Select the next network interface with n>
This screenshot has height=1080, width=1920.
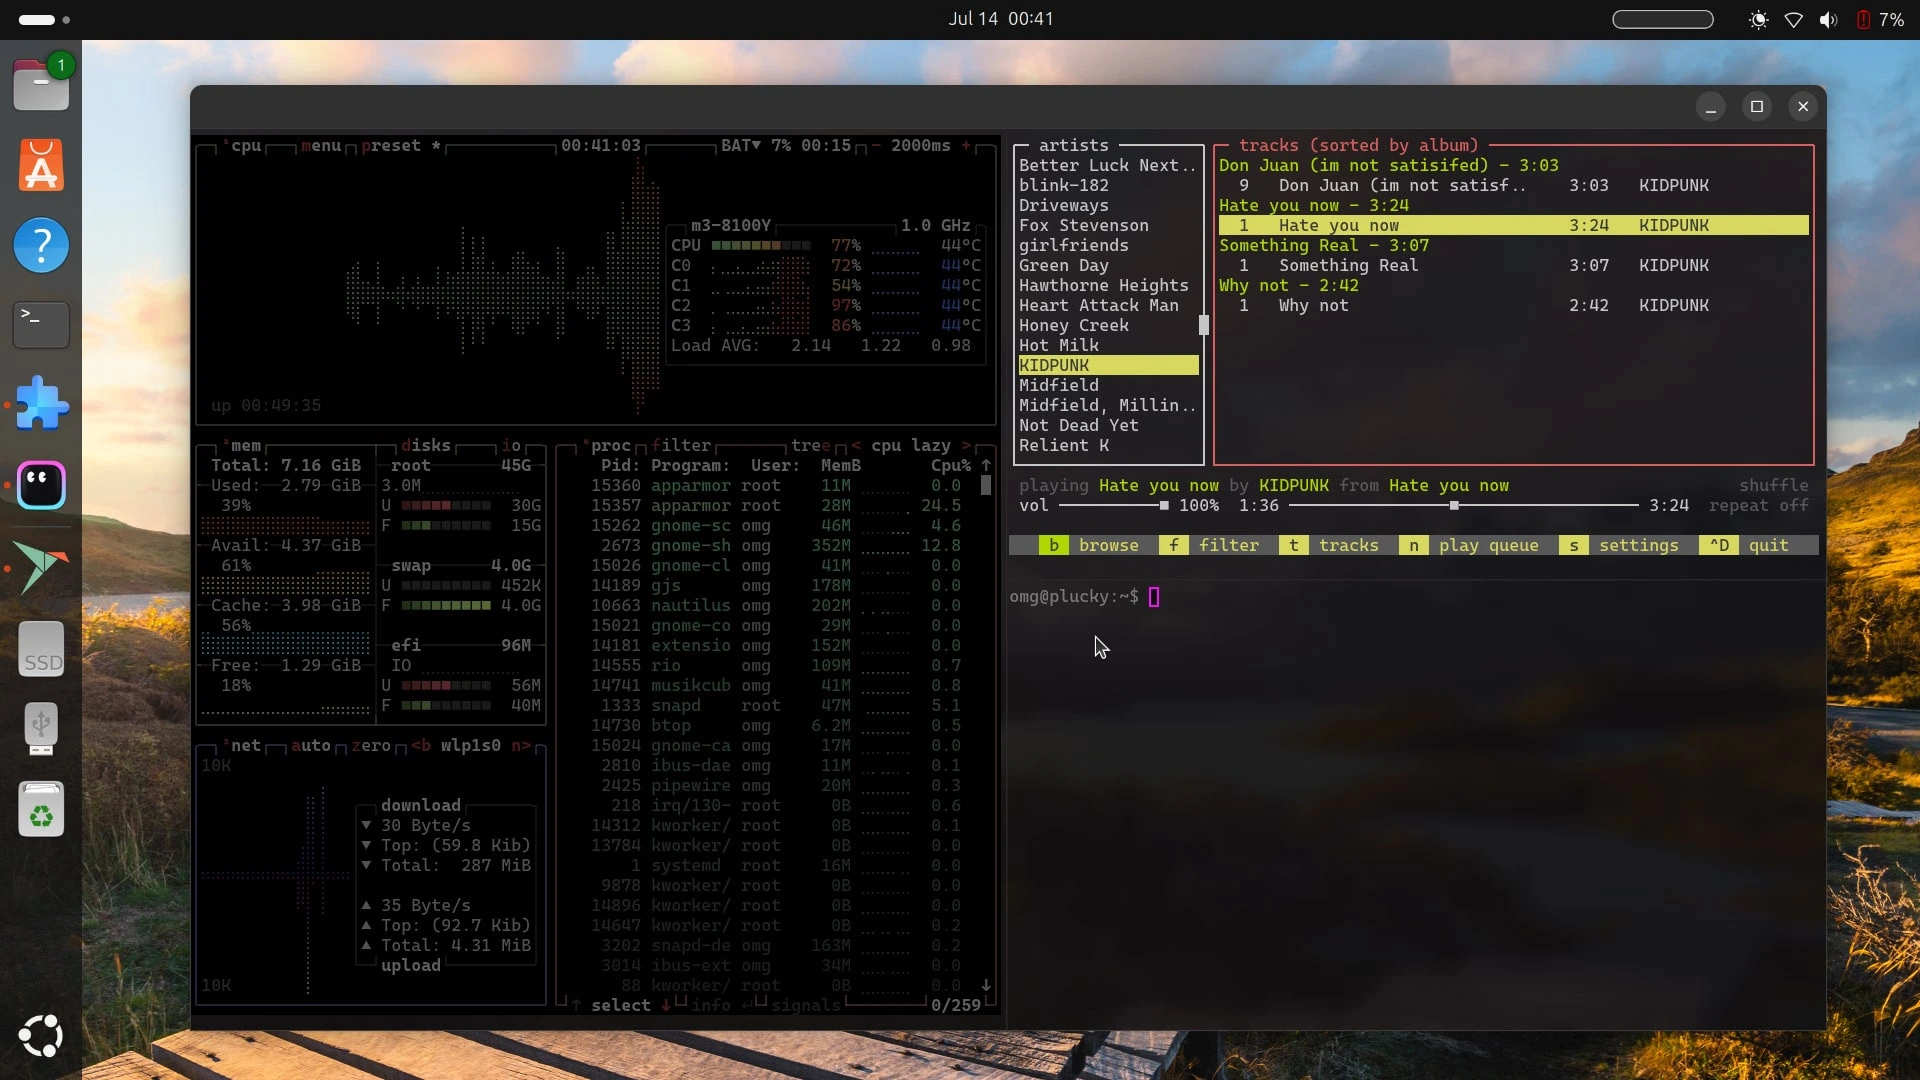[x=521, y=746]
